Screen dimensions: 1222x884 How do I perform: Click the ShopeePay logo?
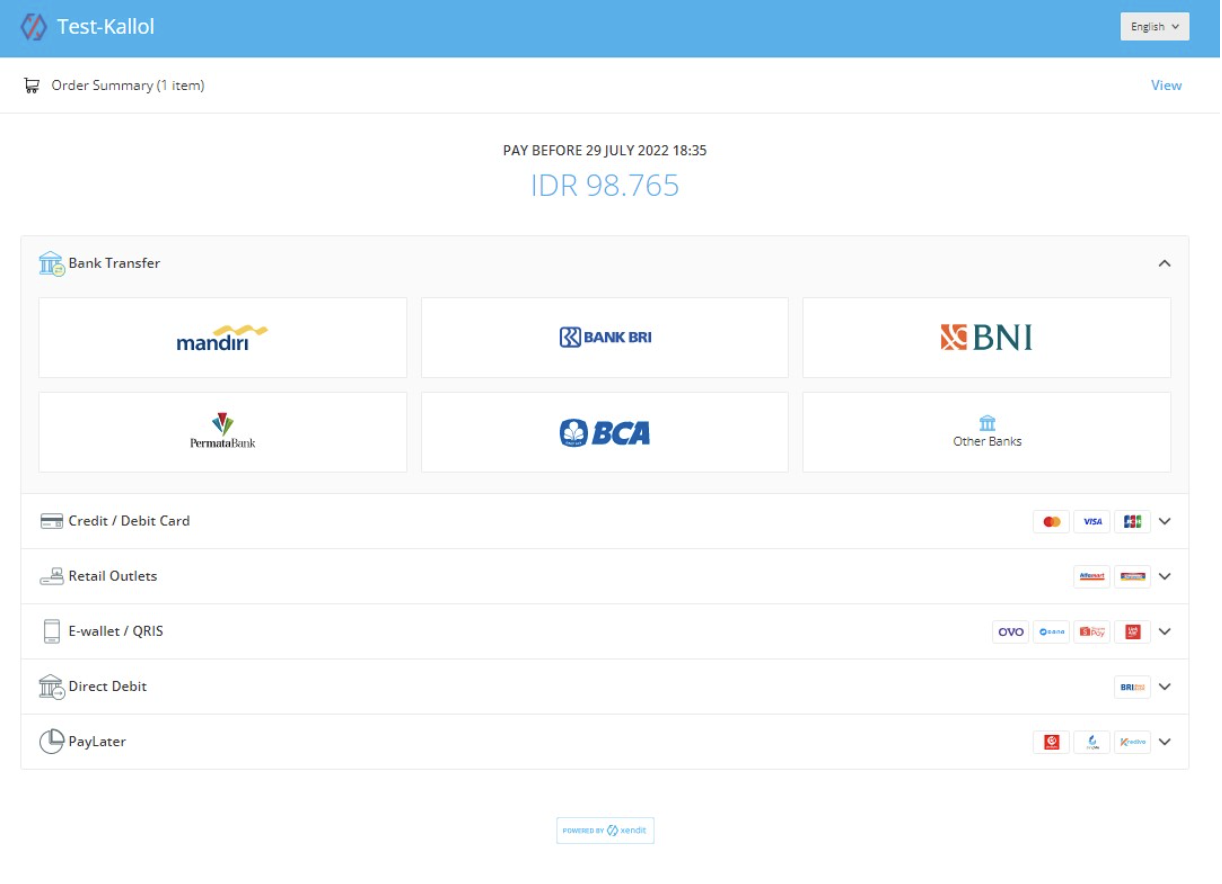[1092, 631]
